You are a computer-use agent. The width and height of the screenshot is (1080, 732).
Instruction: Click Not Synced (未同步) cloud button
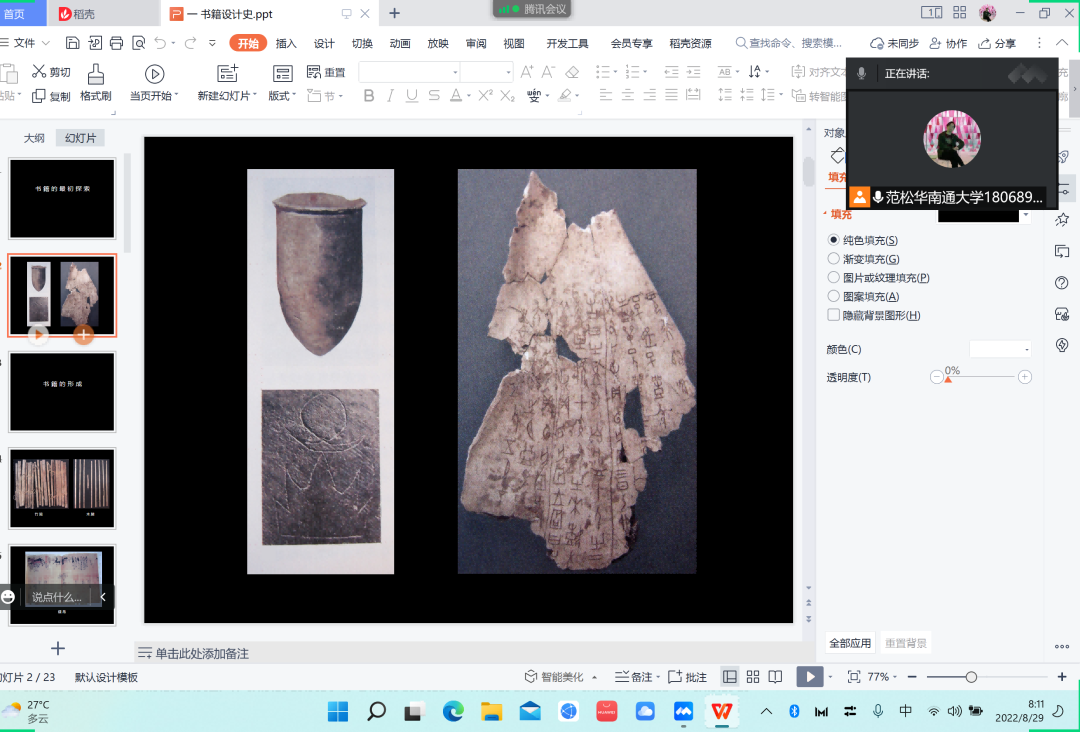point(895,43)
